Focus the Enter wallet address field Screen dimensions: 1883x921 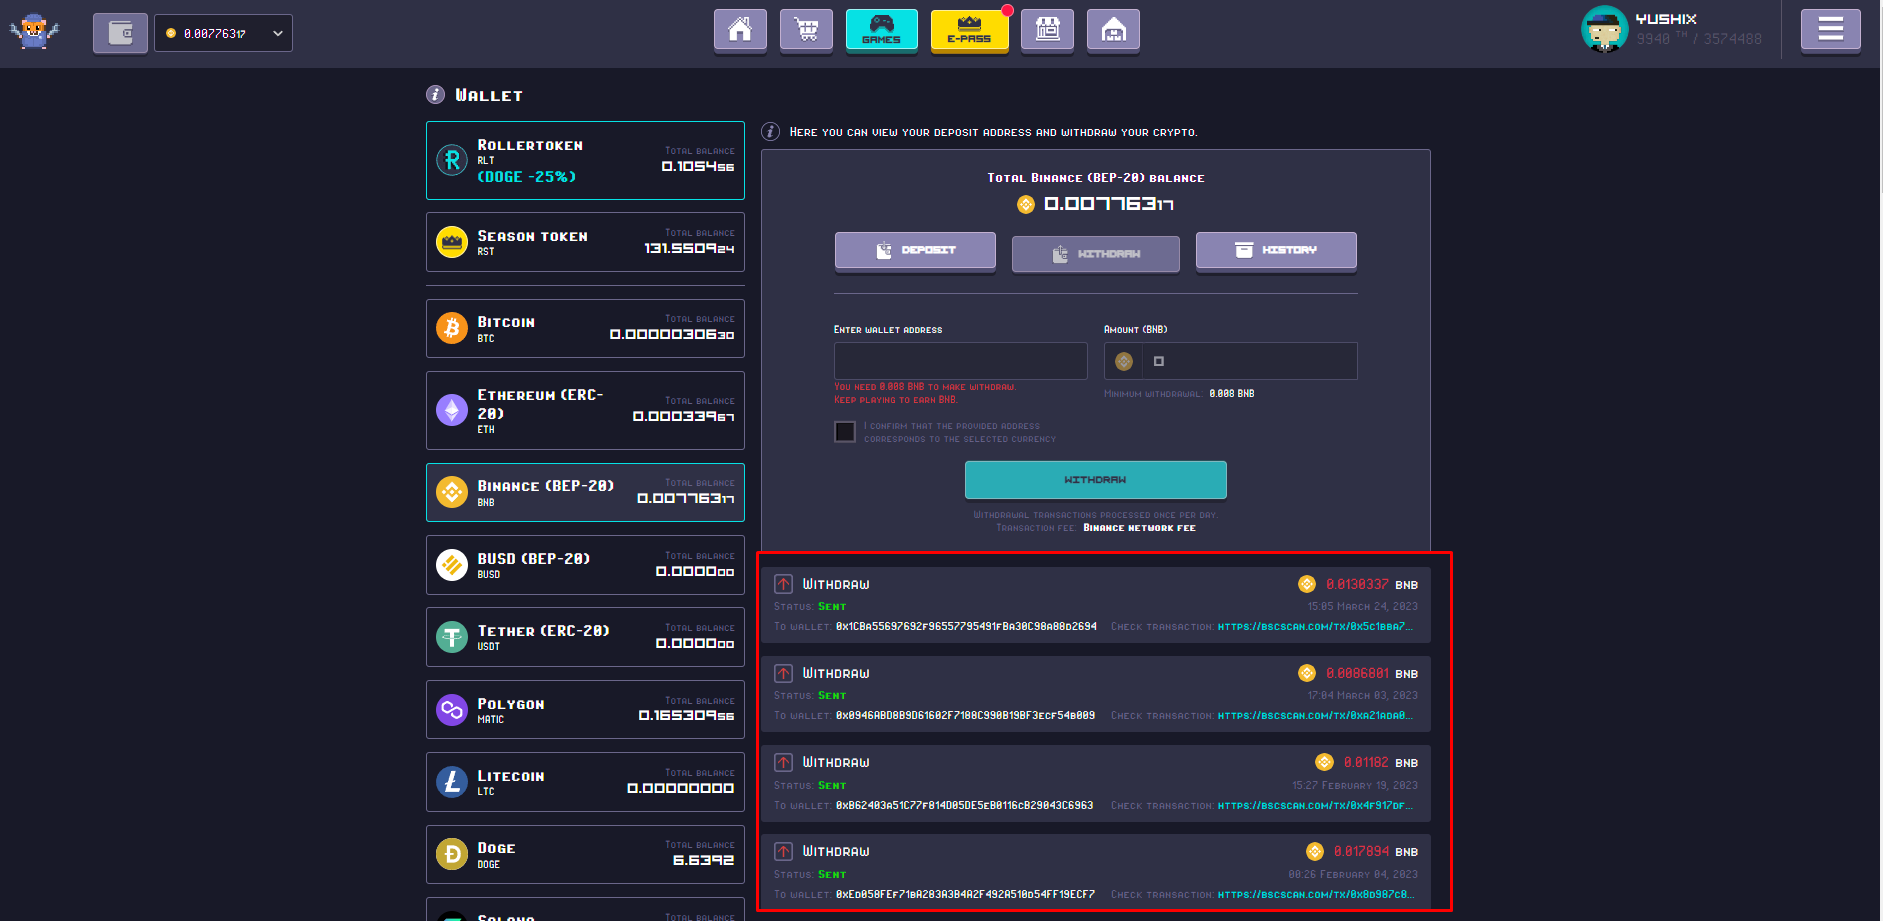(x=961, y=361)
